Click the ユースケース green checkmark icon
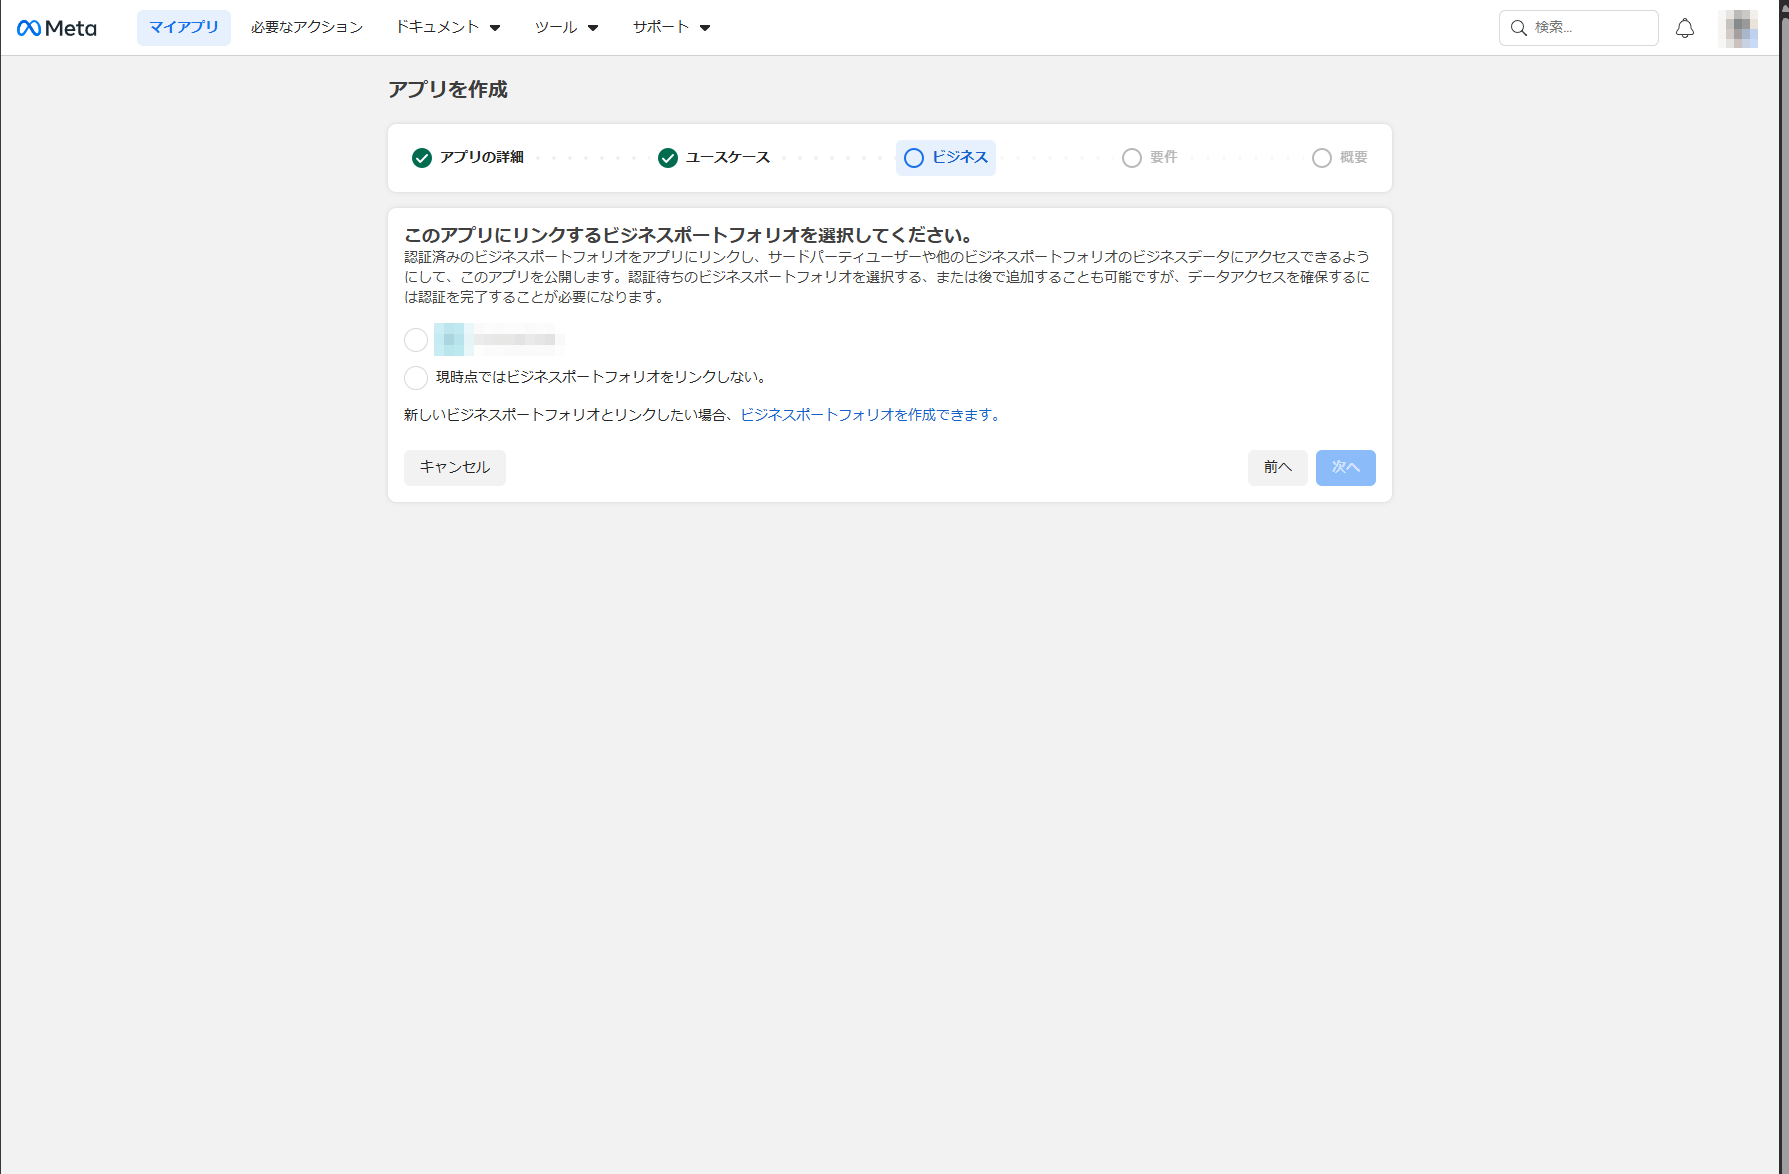The image size is (1789, 1174). pos(668,158)
